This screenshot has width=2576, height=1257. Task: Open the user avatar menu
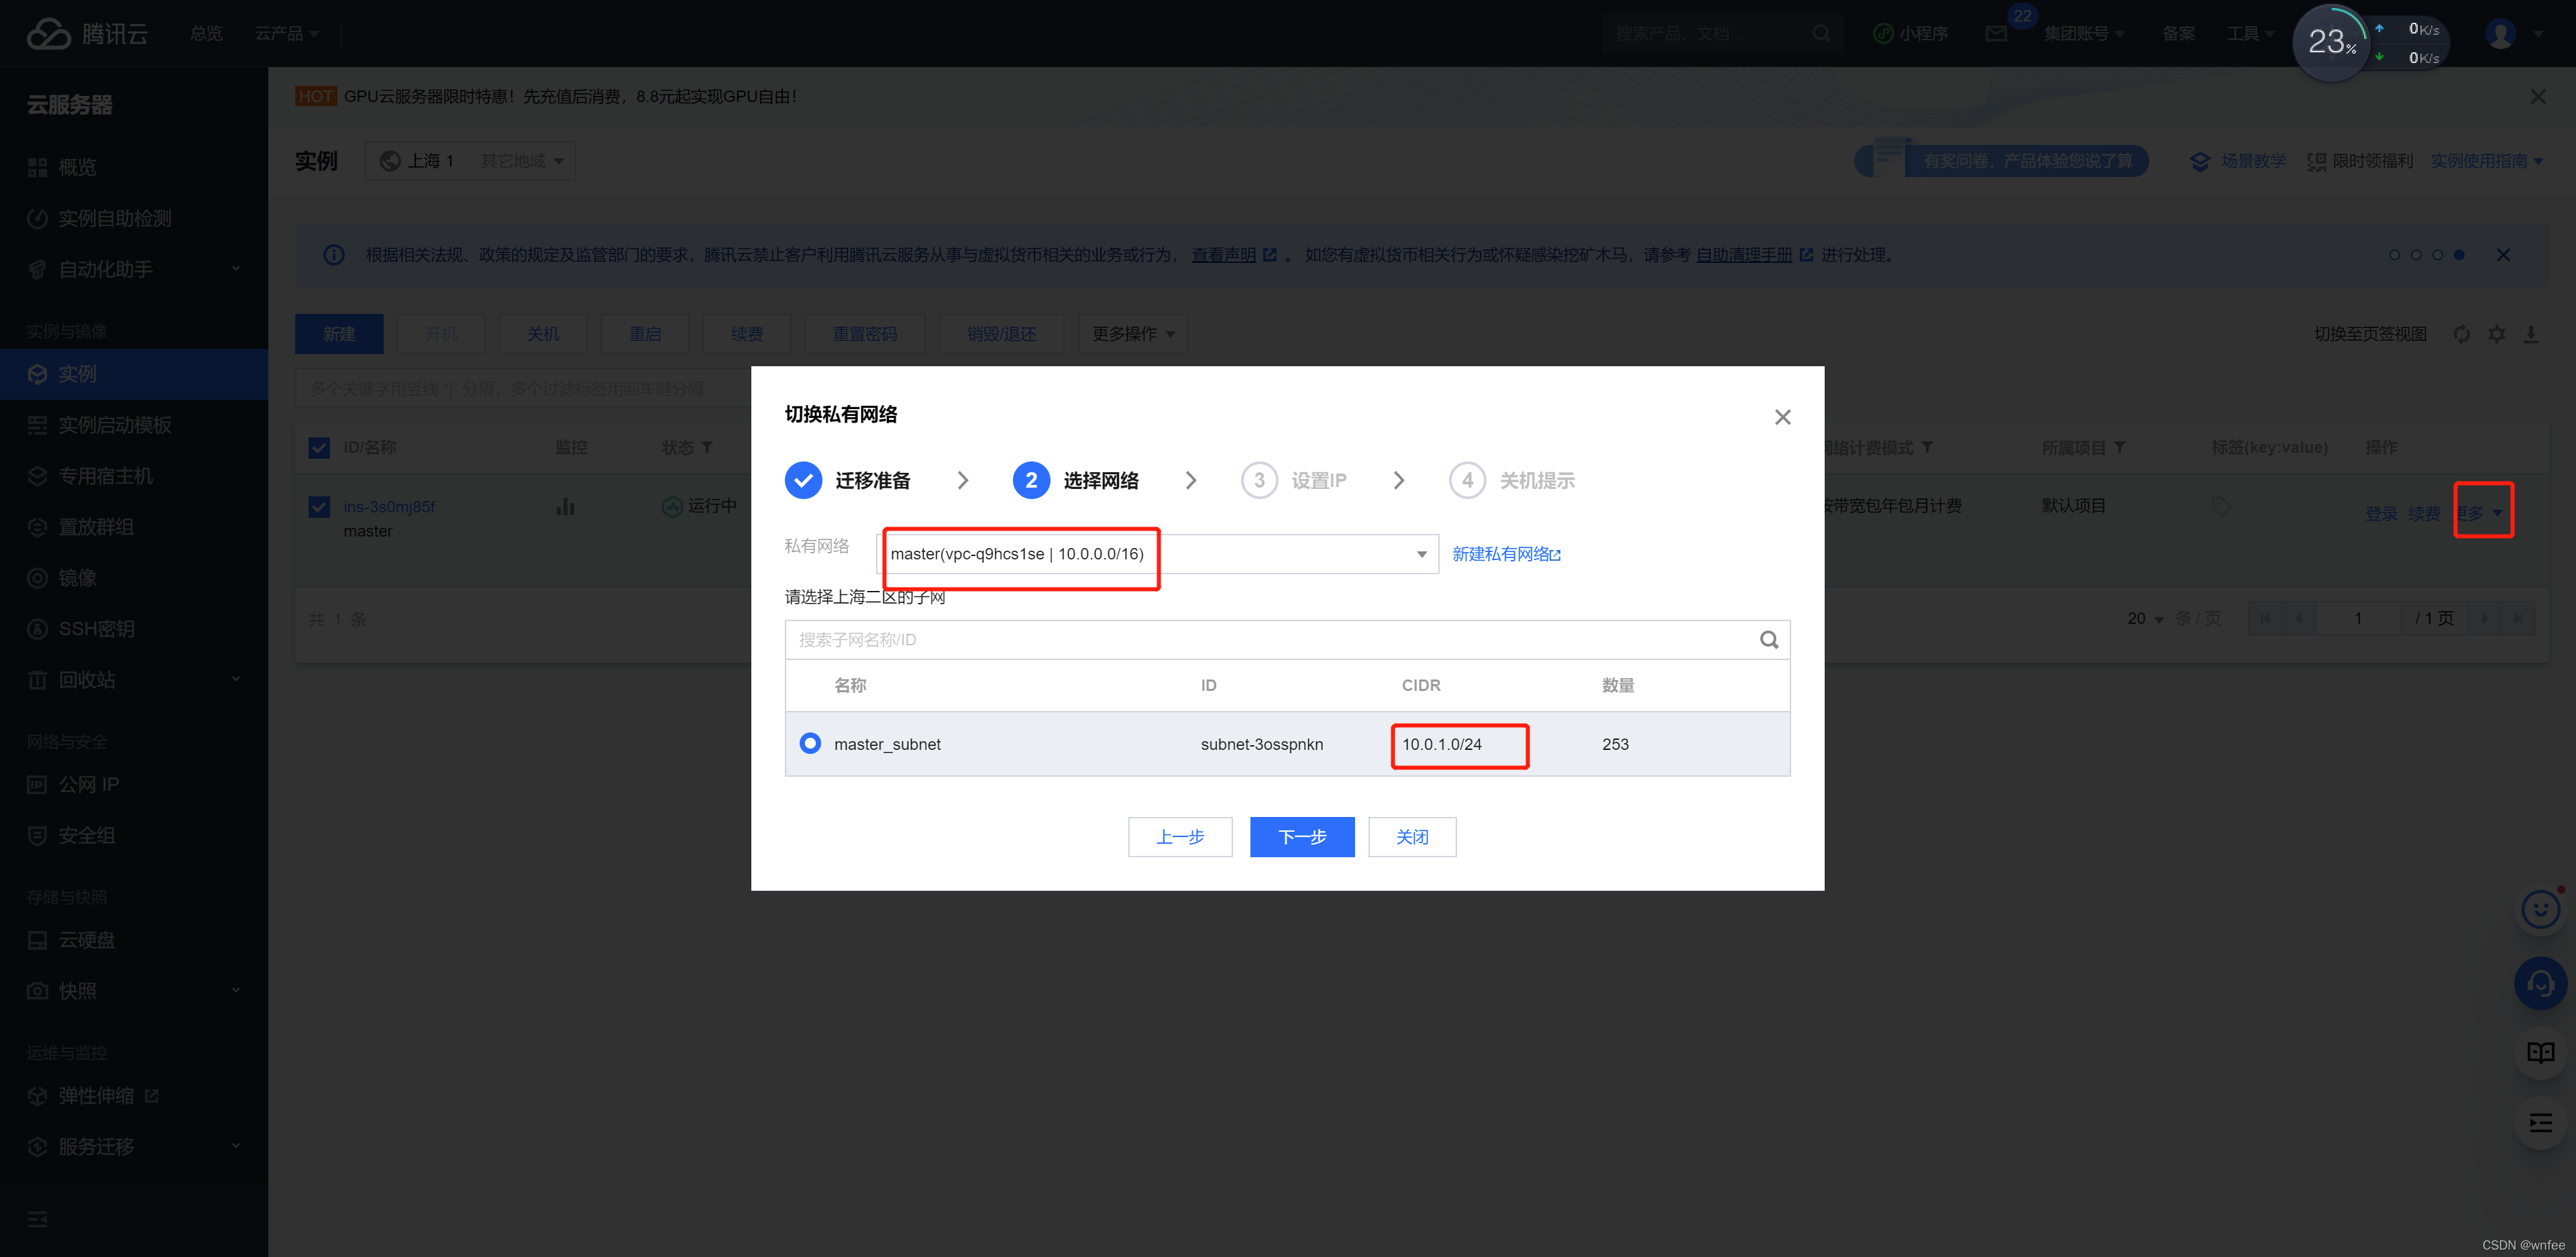pos(2500,34)
